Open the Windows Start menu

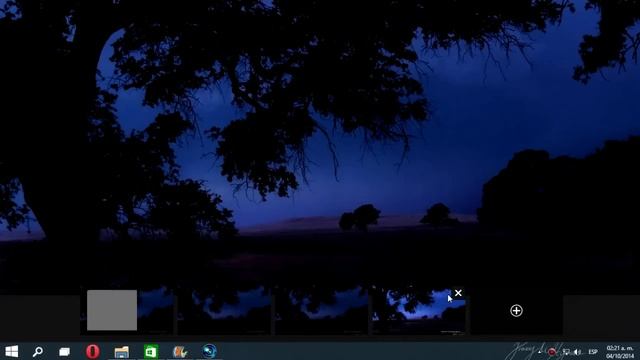tap(12, 351)
